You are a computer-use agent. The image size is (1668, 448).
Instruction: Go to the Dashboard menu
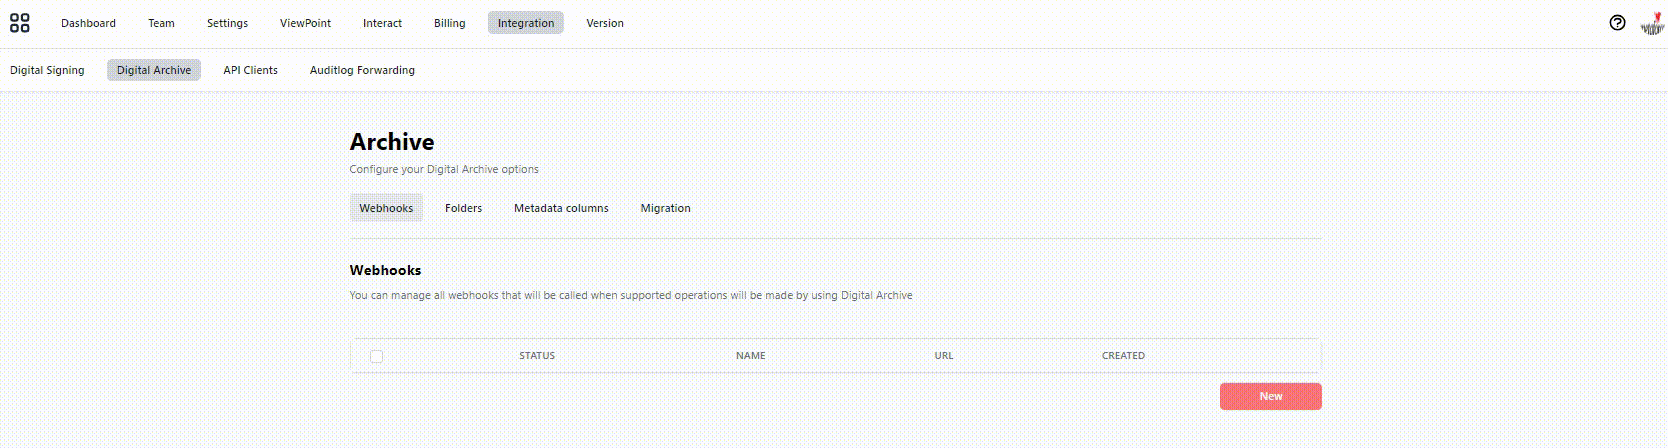tap(88, 23)
